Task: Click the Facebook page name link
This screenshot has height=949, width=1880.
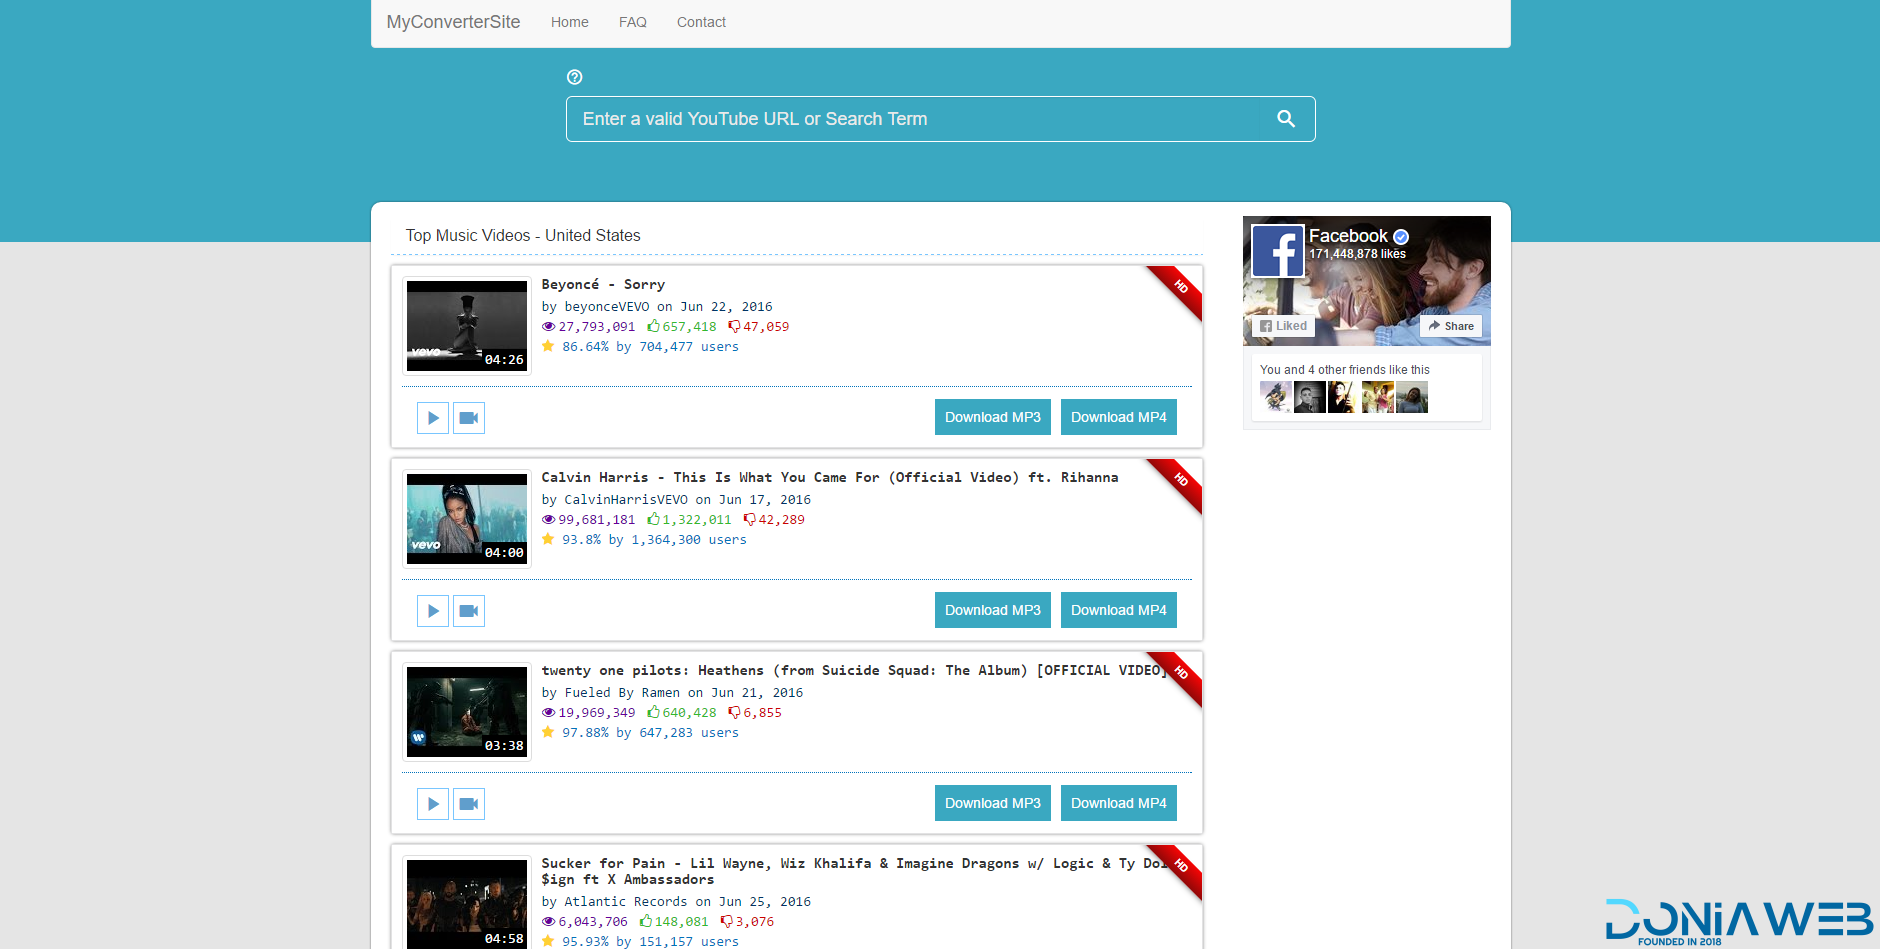Action: point(1348,236)
